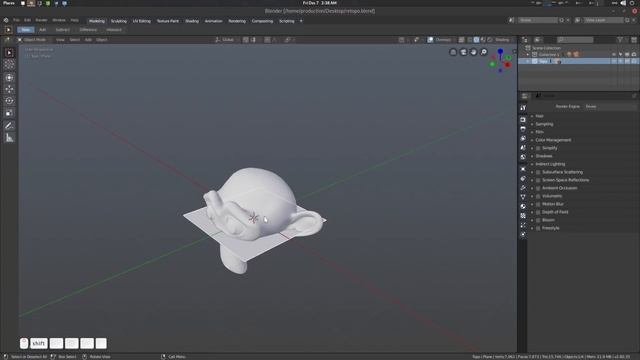This screenshot has height=360, width=640.
Task: Switch to the Texture Paint workspace tab
Action: pyautogui.click(x=168, y=21)
